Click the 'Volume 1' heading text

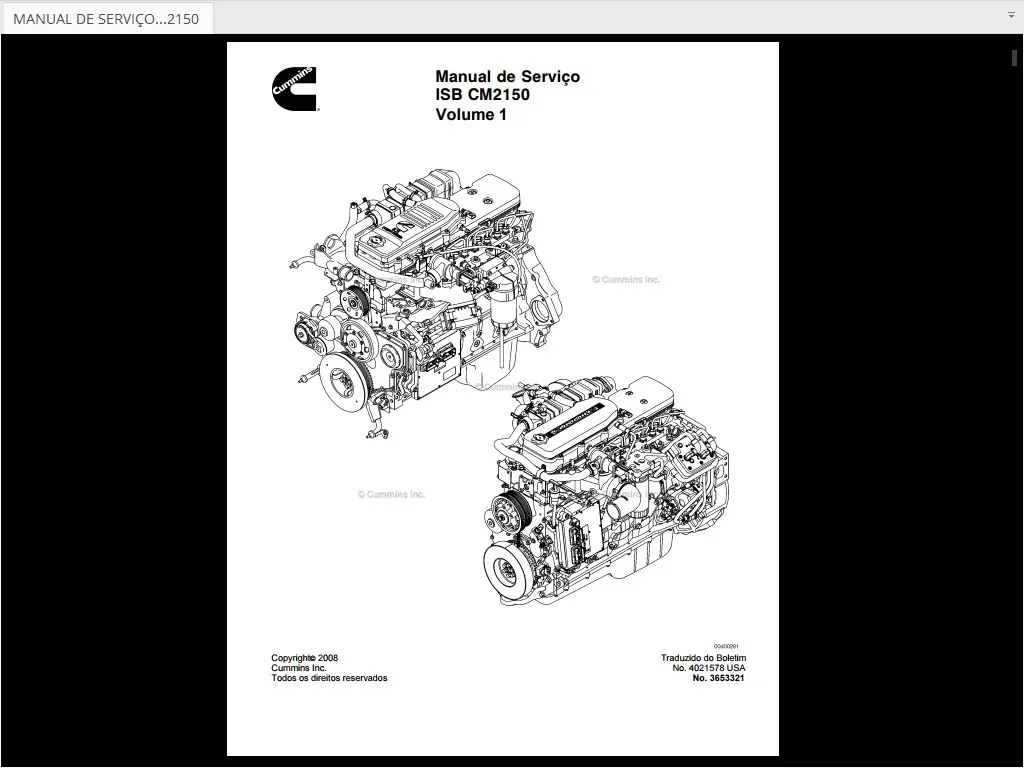point(471,114)
